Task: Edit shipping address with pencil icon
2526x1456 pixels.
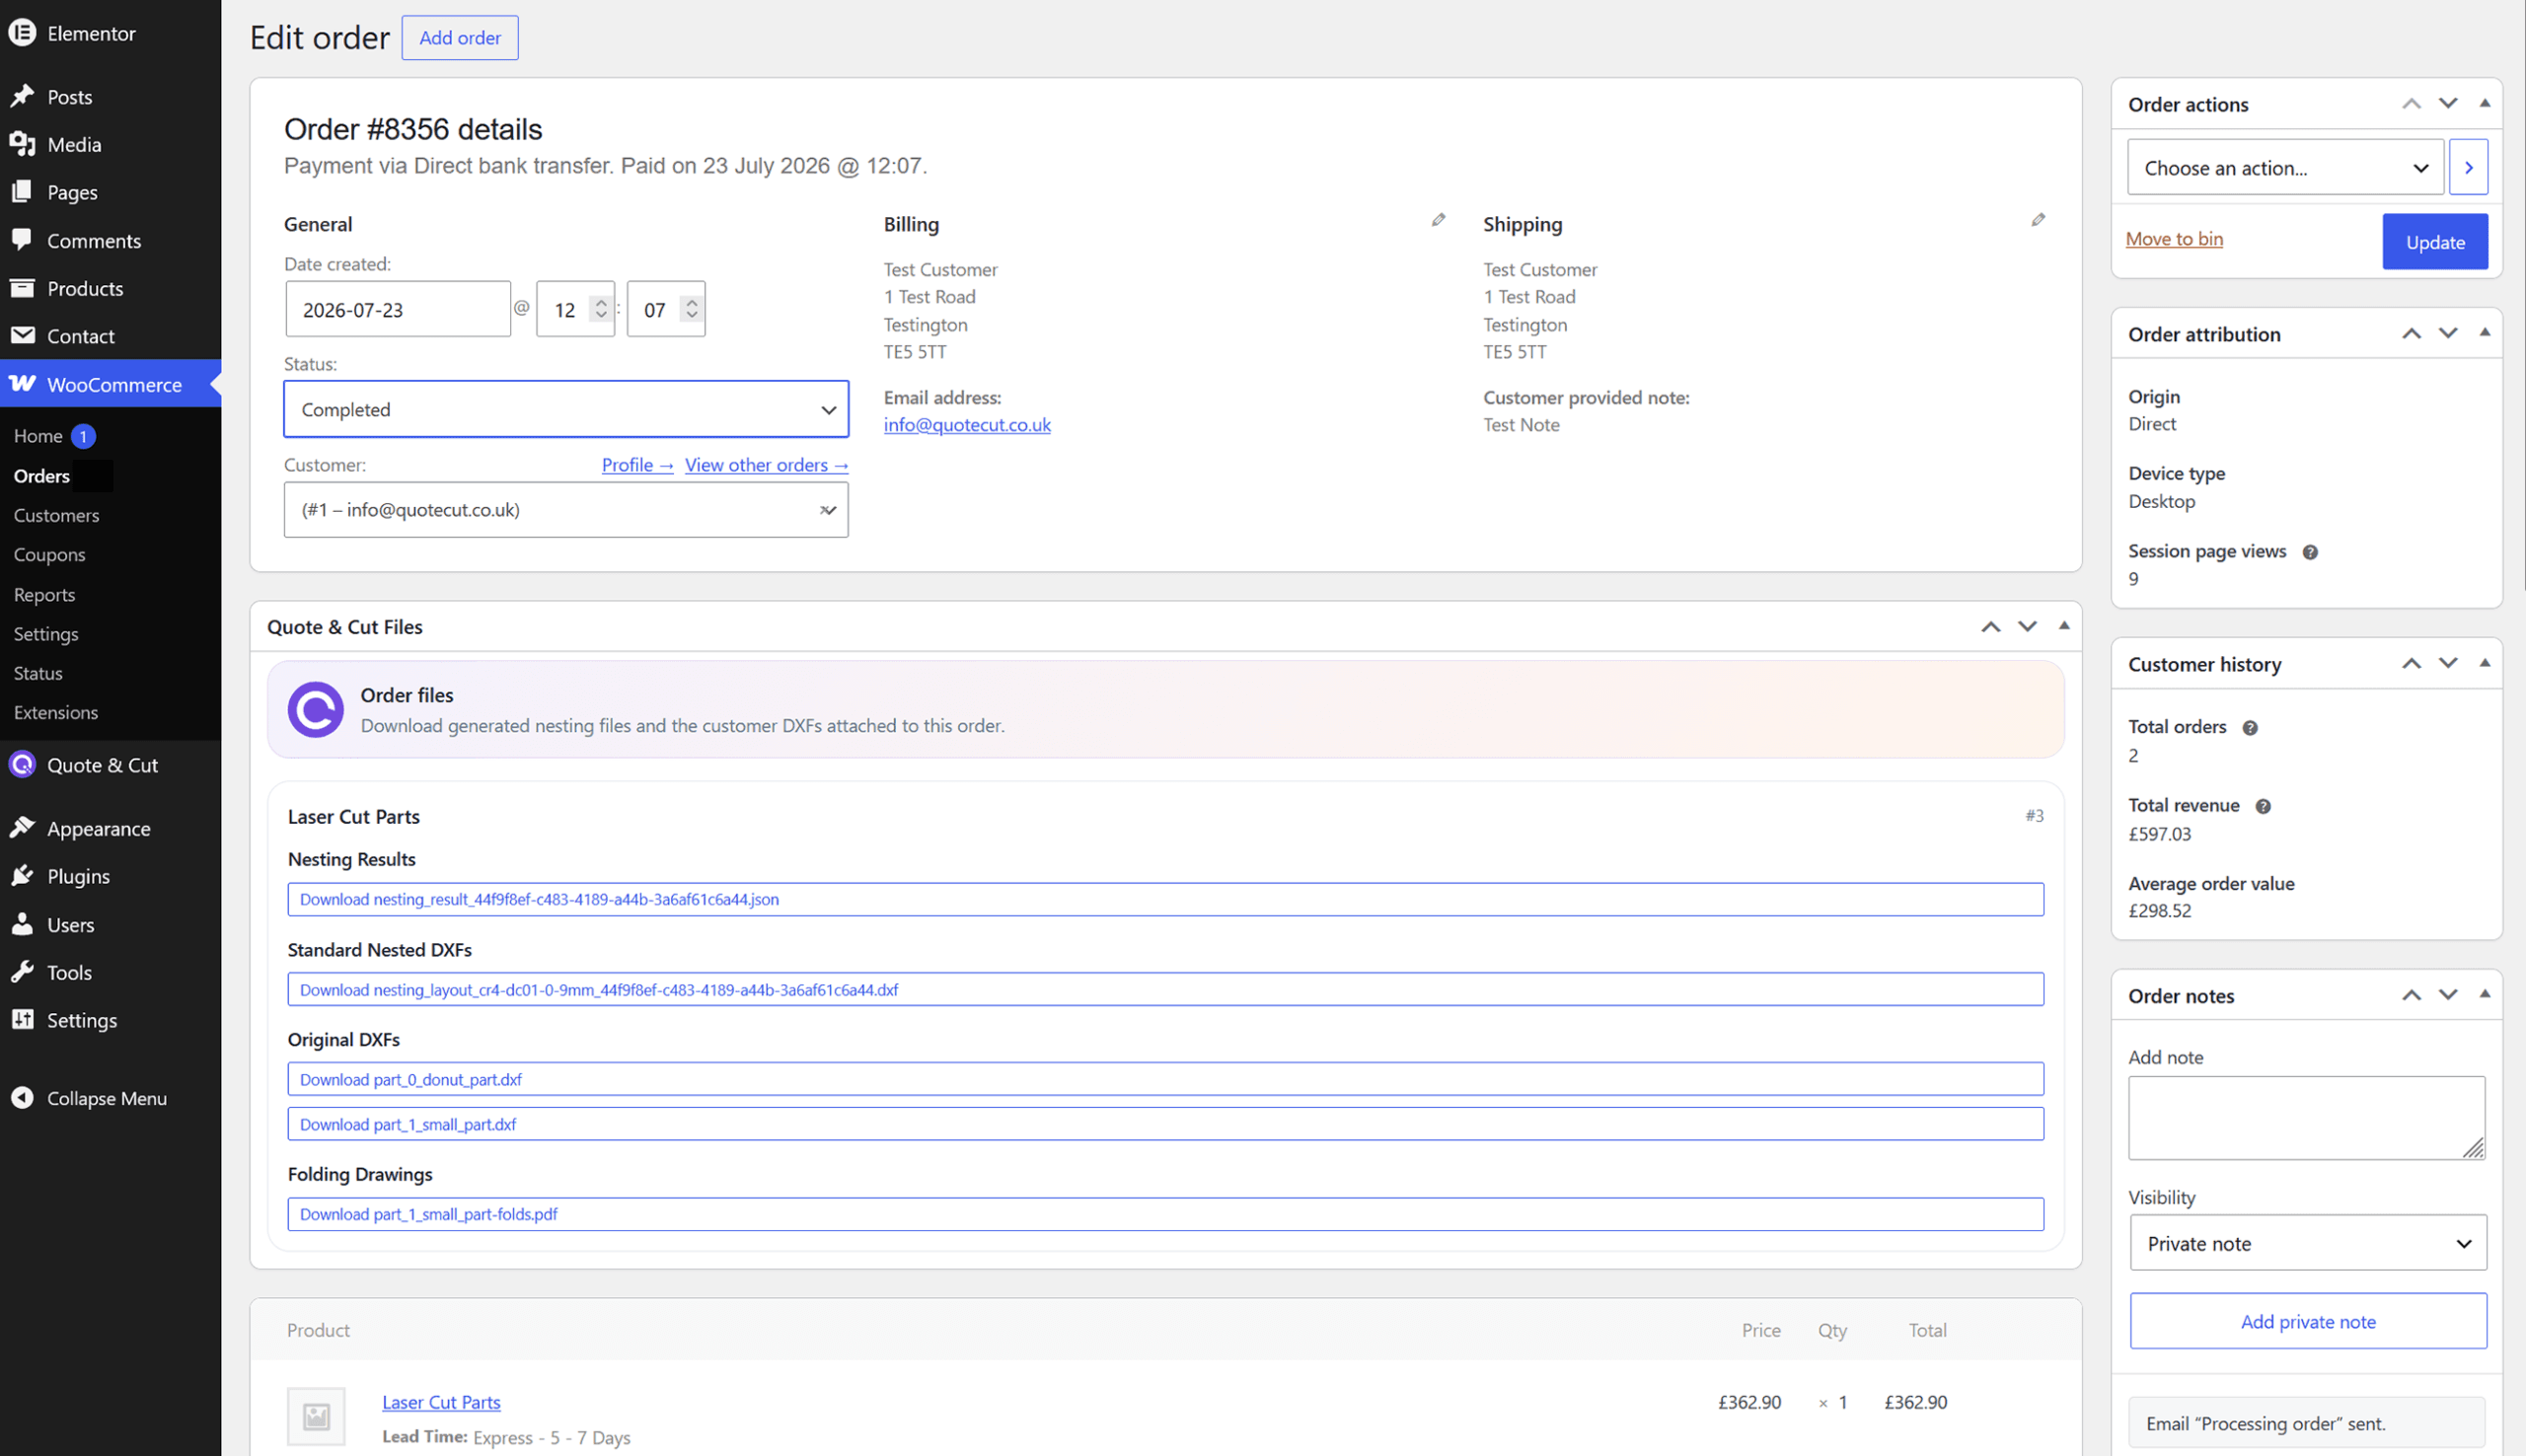Action: [x=2038, y=220]
